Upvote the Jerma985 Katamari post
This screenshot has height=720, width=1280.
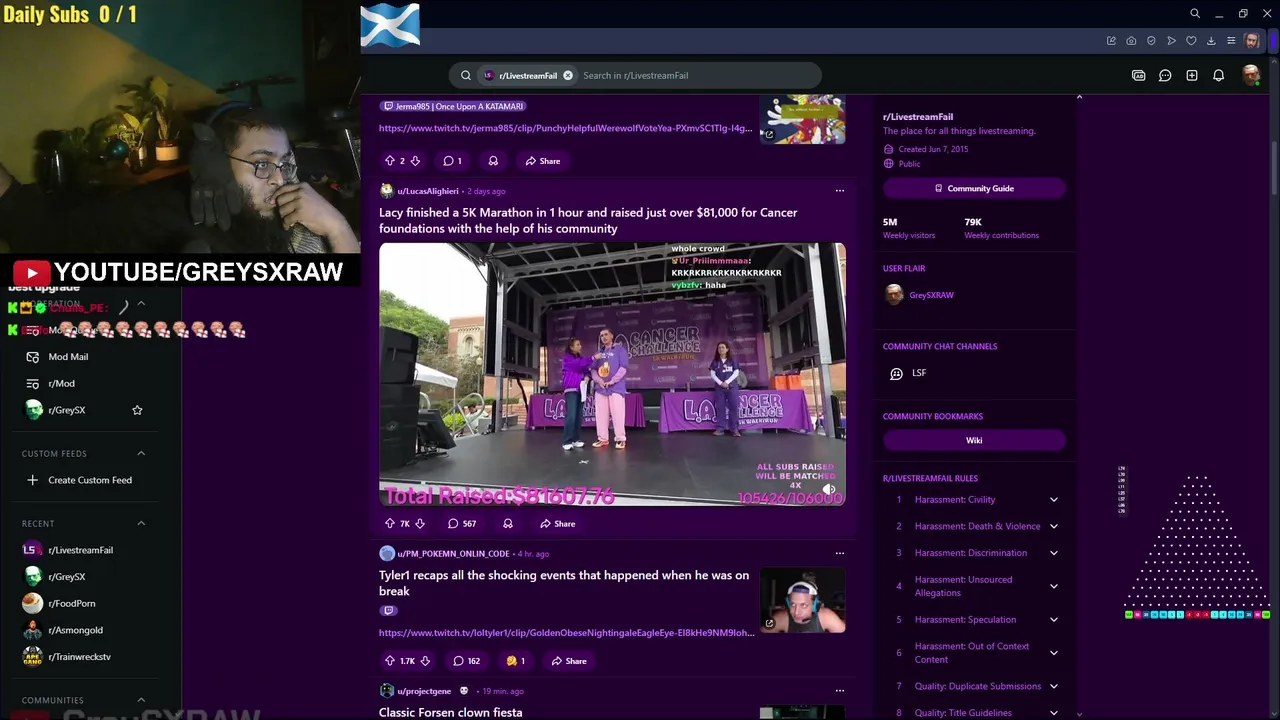click(x=389, y=161)
